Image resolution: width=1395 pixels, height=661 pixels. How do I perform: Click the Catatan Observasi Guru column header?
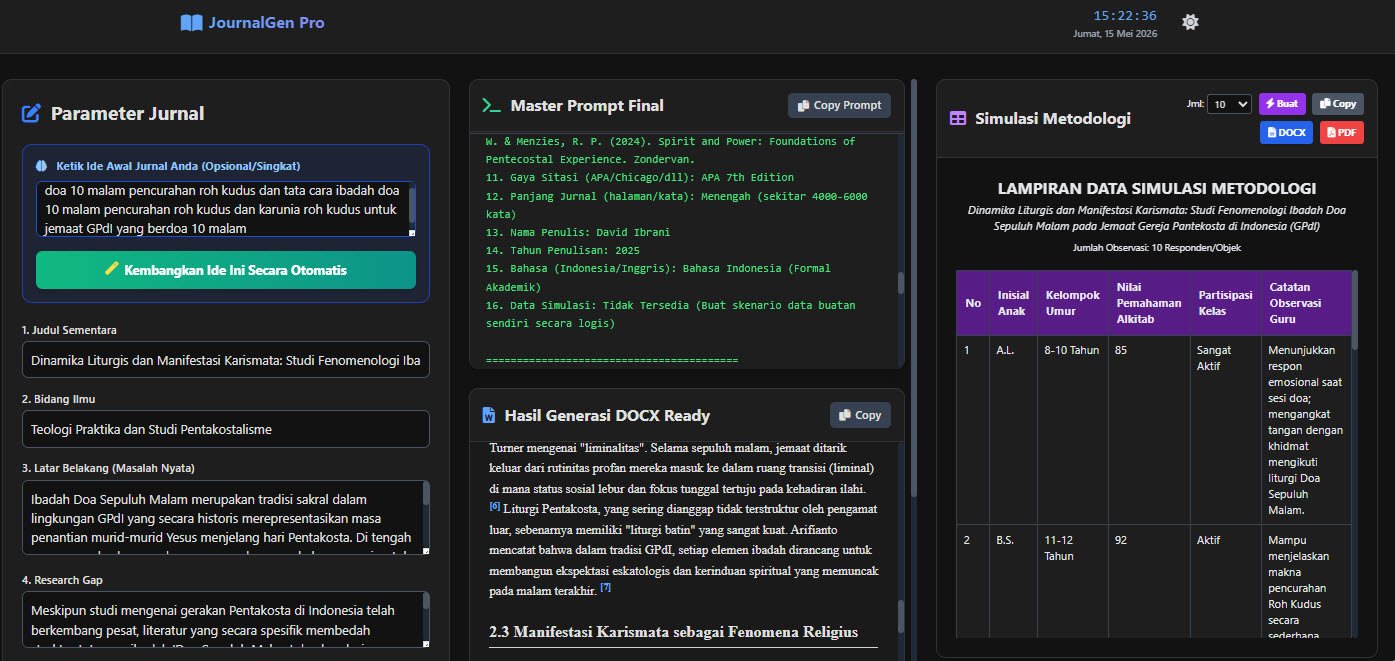click(x=1305, y=302)
